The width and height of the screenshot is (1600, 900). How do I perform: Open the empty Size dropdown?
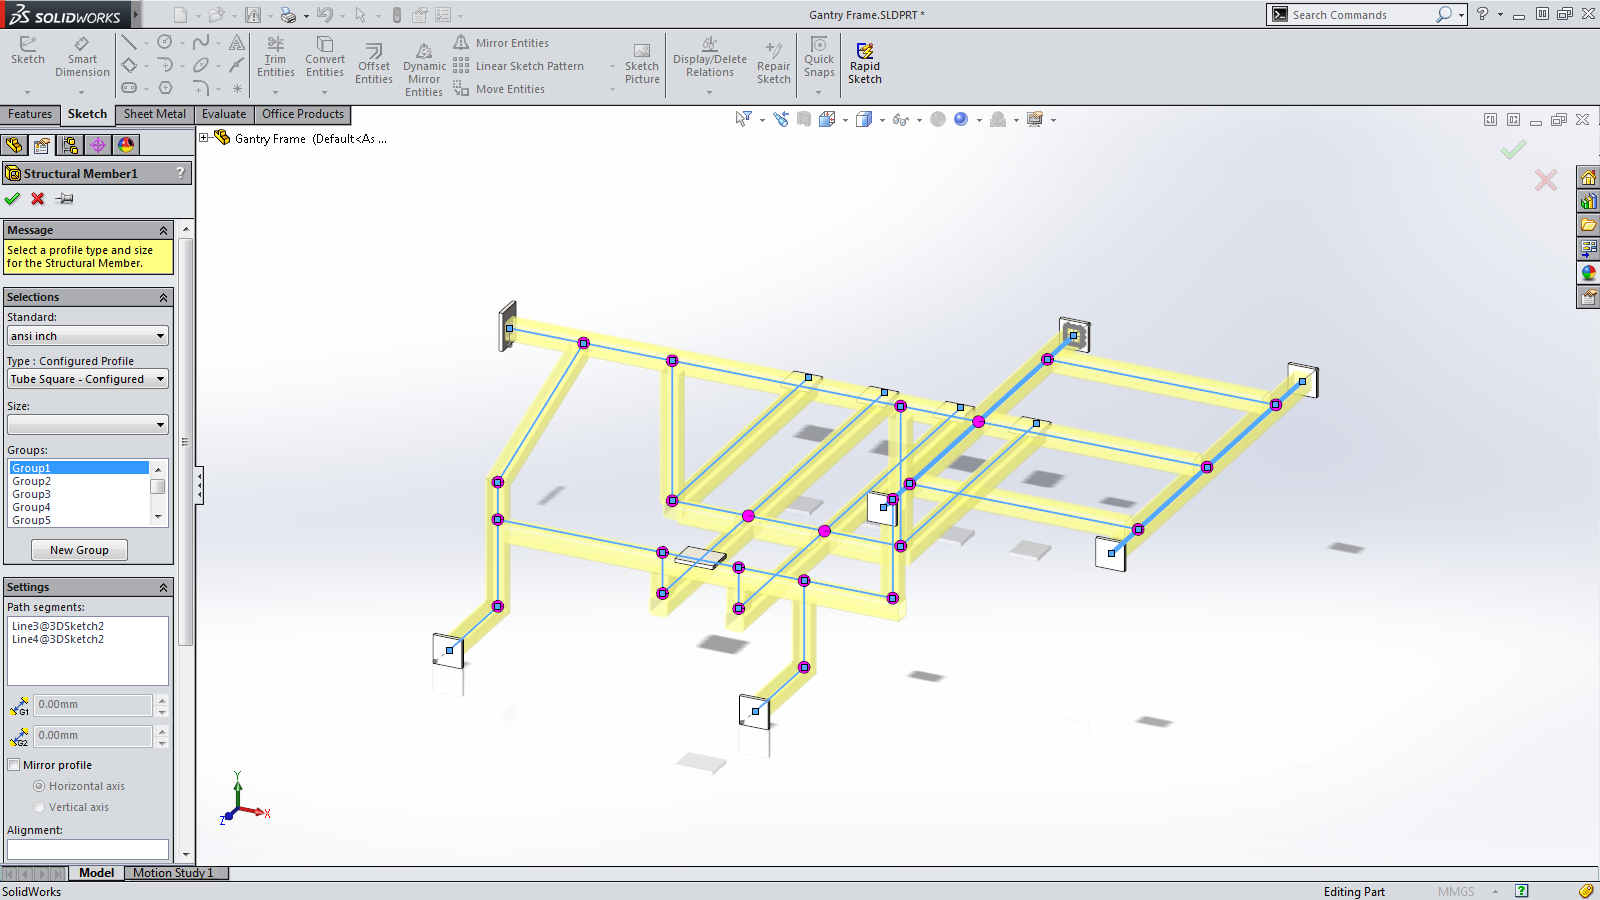click(x=87, y=425)
